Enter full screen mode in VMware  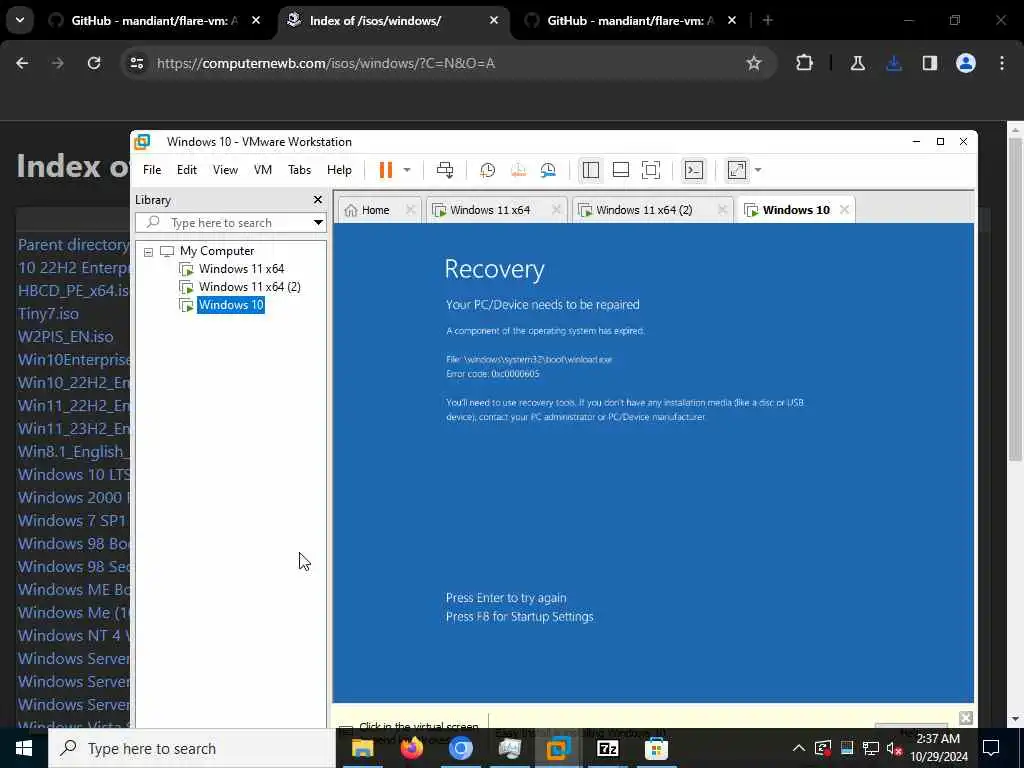point(651,170)
